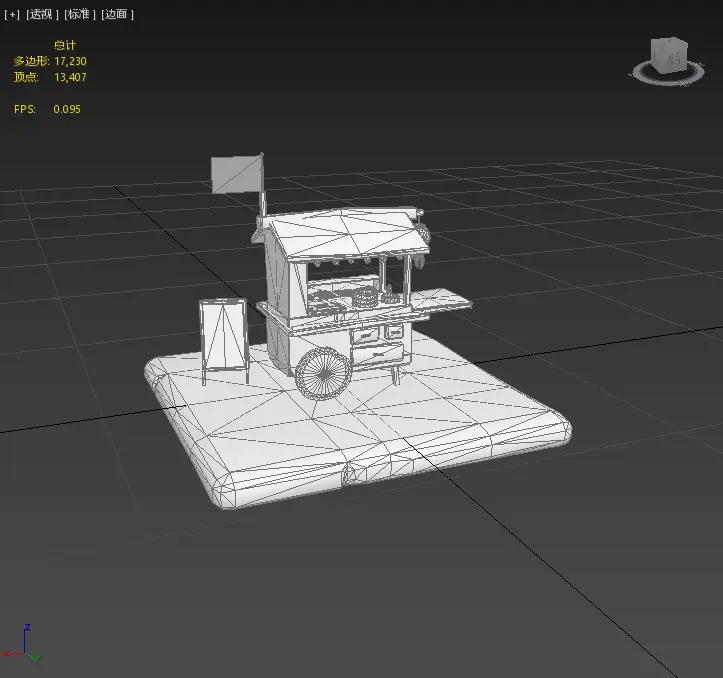The height and width of the screenshot is (678, 723).
Task: Select the cart's spoked wheel
Action: click(x=324, y=374)
